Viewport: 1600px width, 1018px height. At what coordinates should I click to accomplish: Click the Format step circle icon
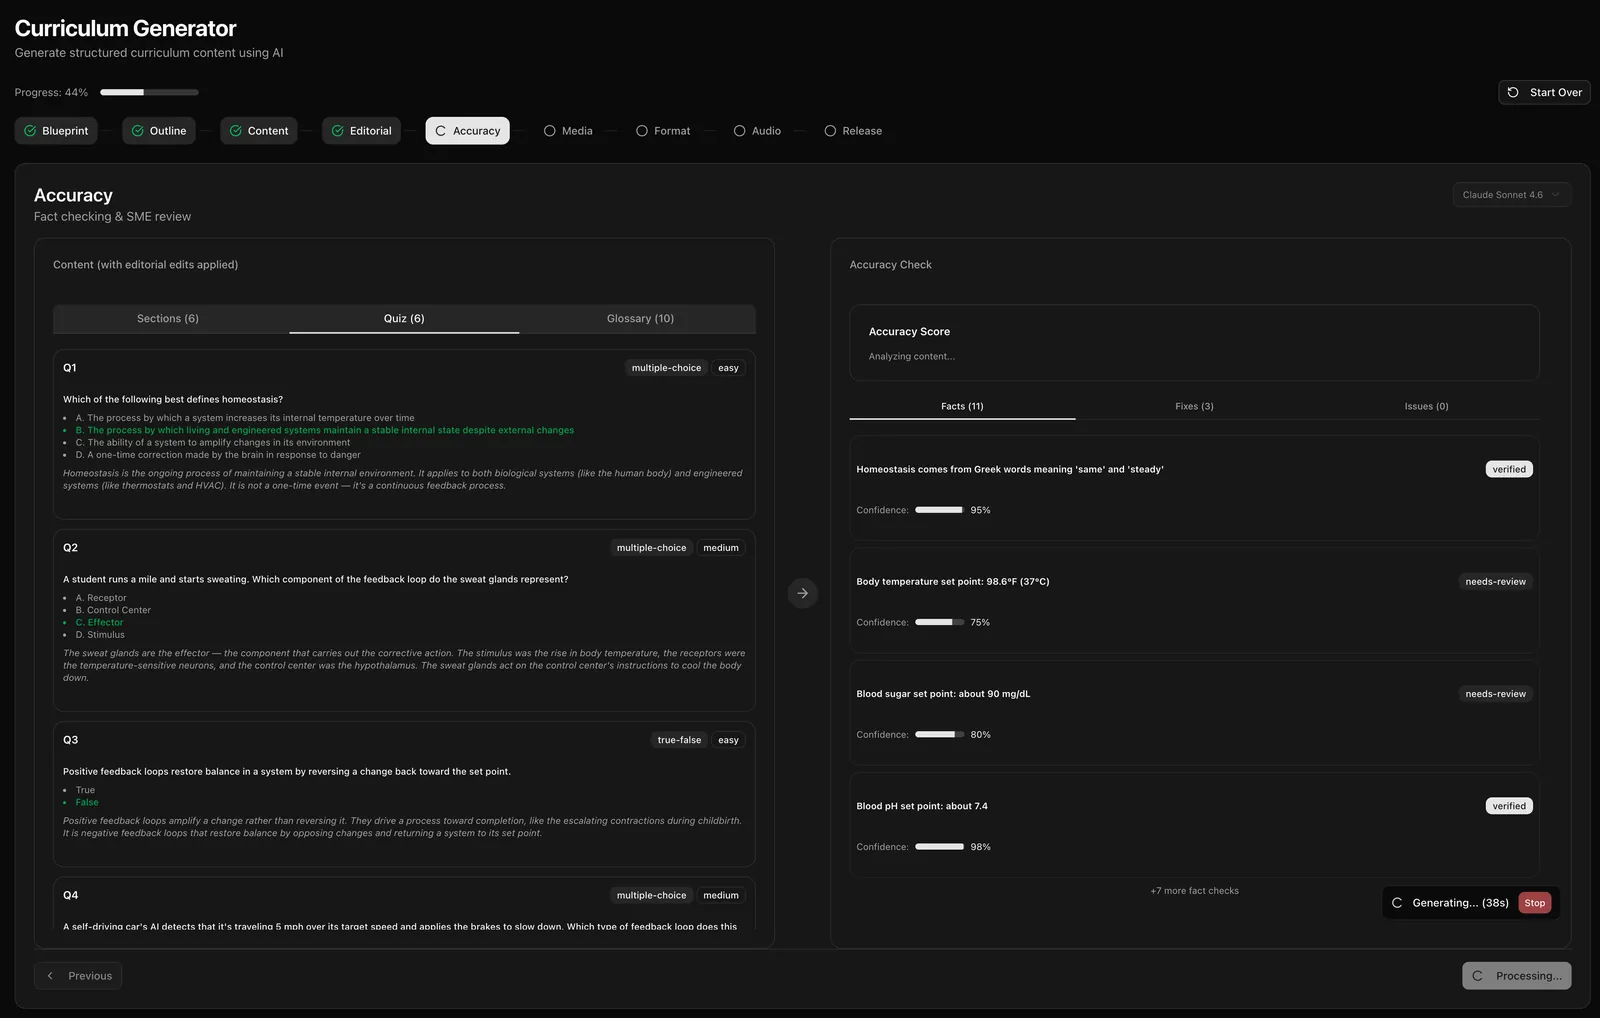point(642,131)
